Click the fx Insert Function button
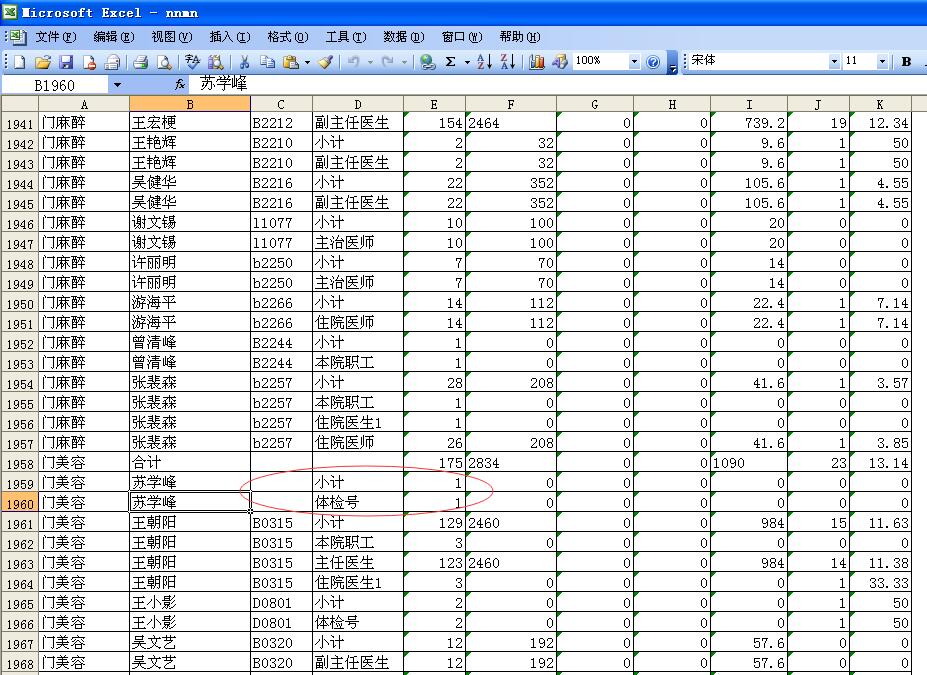The height and width of the screenshot is (675, 927). (180, 85)
